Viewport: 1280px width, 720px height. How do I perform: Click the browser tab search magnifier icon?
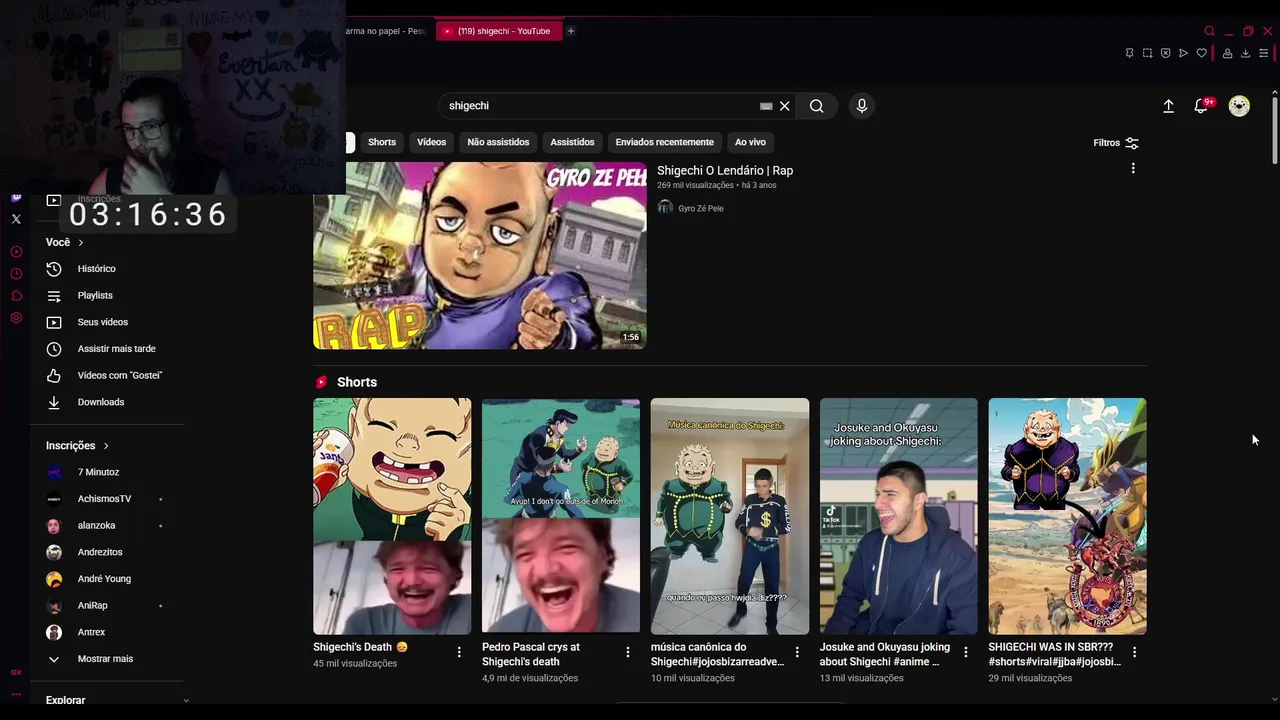pos(1209,31)
